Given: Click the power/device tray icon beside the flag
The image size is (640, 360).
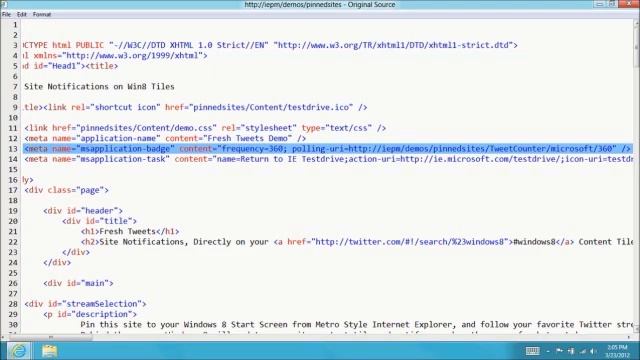Looking at the screenshot, I should 571,351.
